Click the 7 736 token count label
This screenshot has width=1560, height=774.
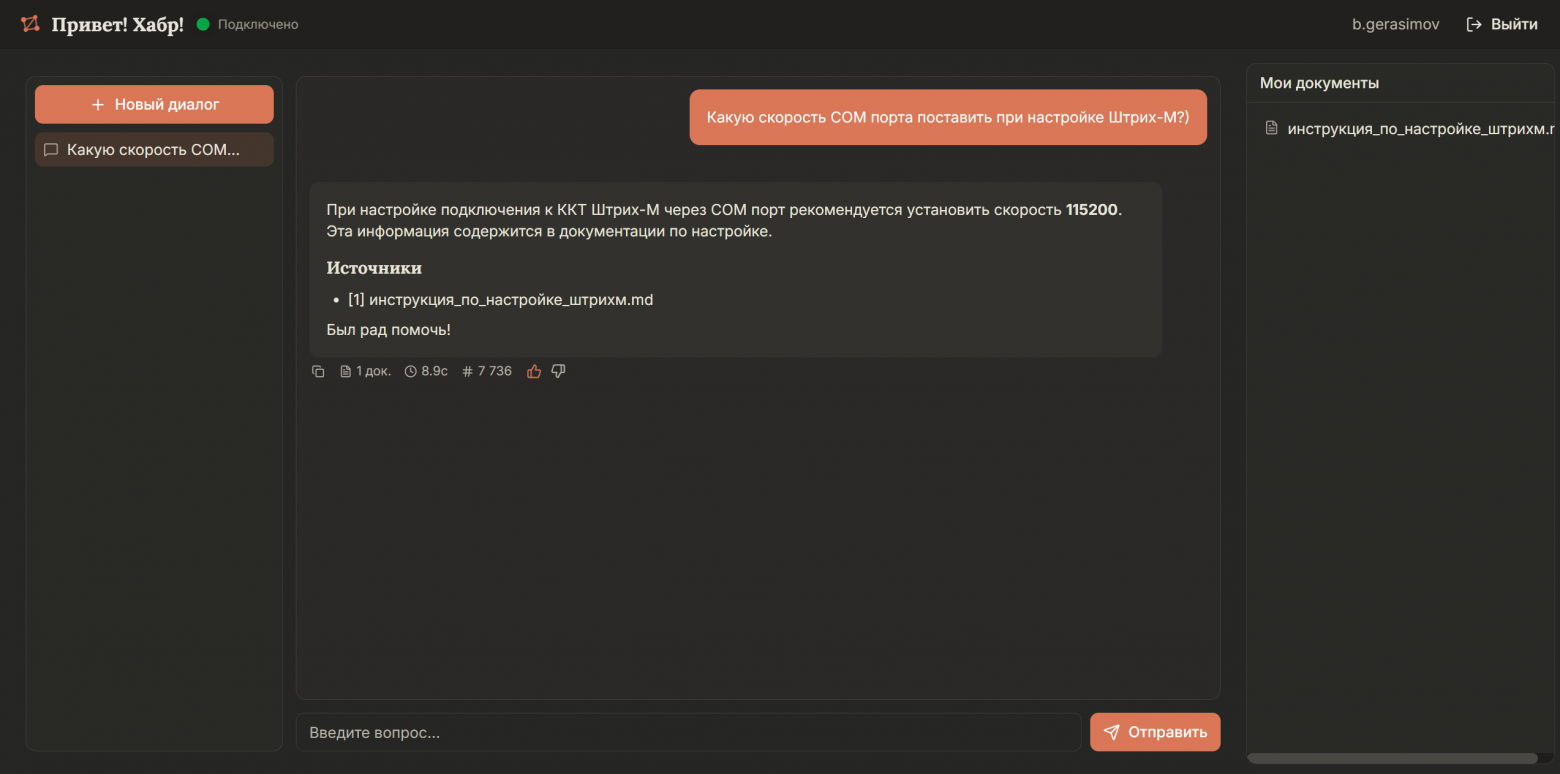[495, 371]
